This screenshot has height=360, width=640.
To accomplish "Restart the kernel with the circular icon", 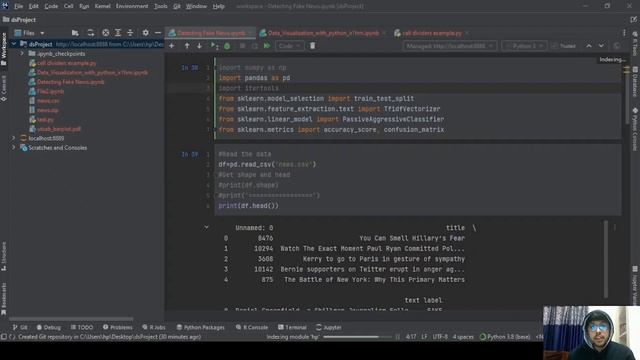I will [255, 46].
